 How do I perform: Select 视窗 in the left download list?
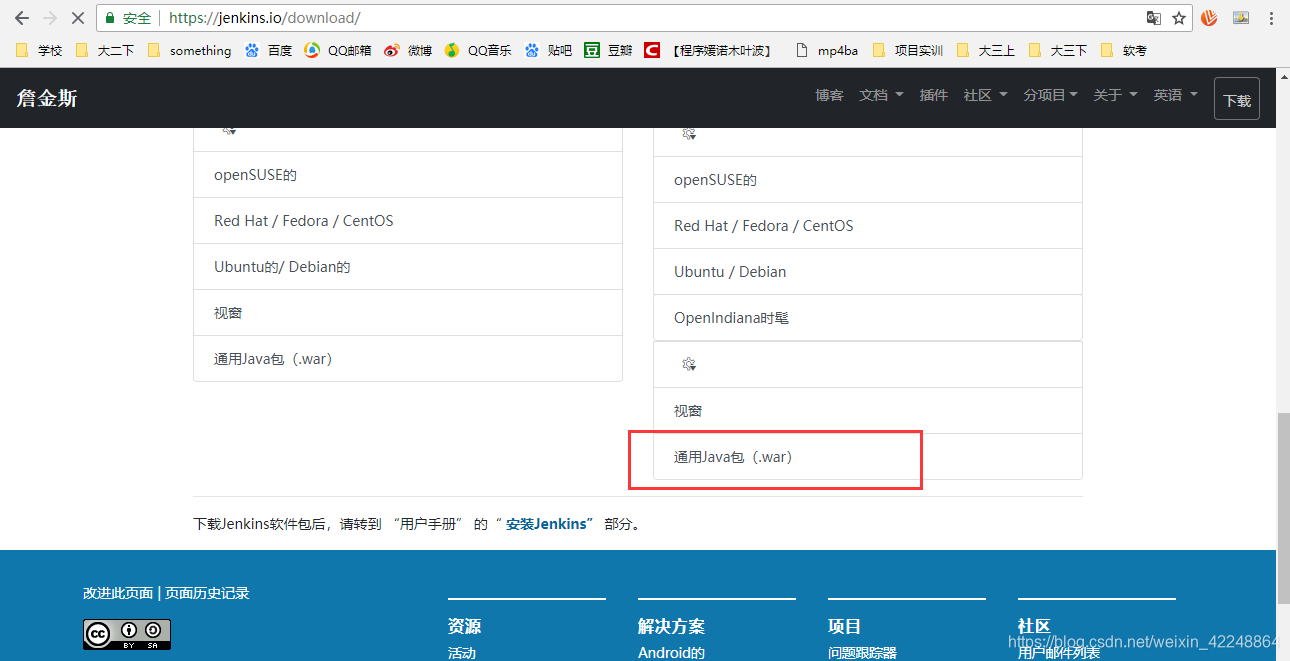coord(408,313)
